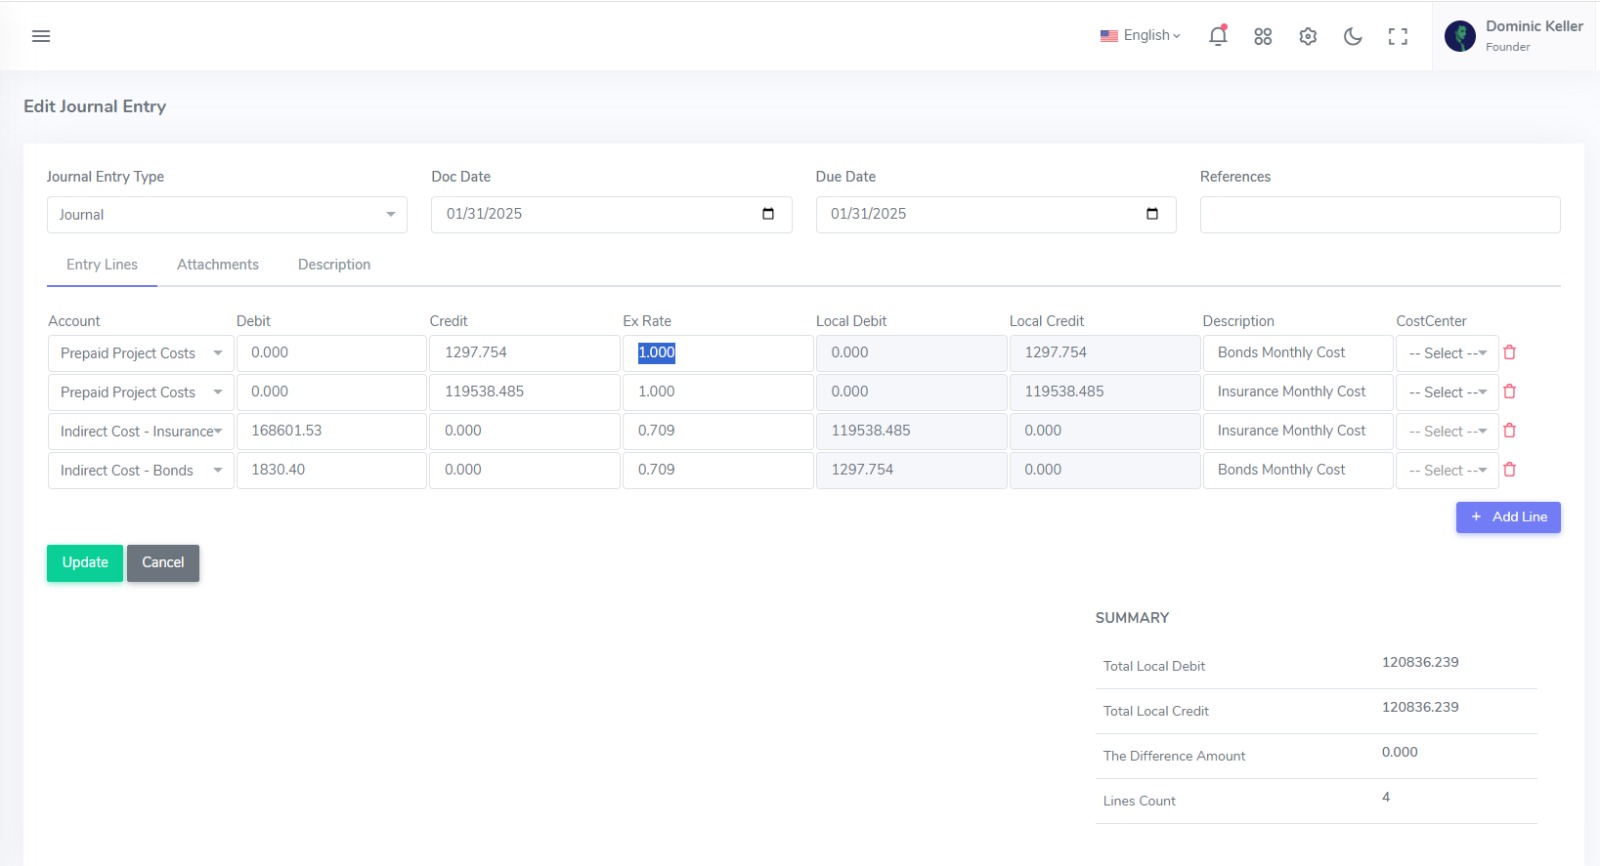Toggle dark mode moon icon
The height and width of the screenshot is (866, 1600).
coord(1353,36)
